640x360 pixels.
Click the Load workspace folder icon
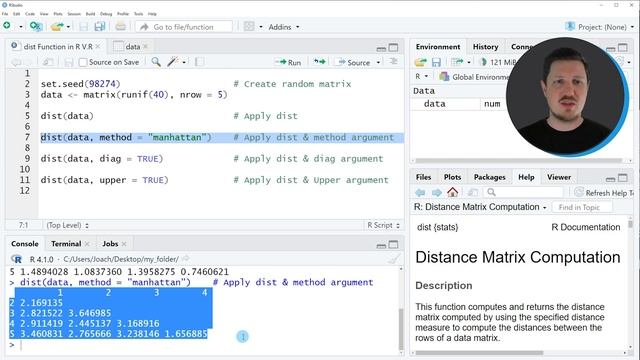click(x=420, y=62)
